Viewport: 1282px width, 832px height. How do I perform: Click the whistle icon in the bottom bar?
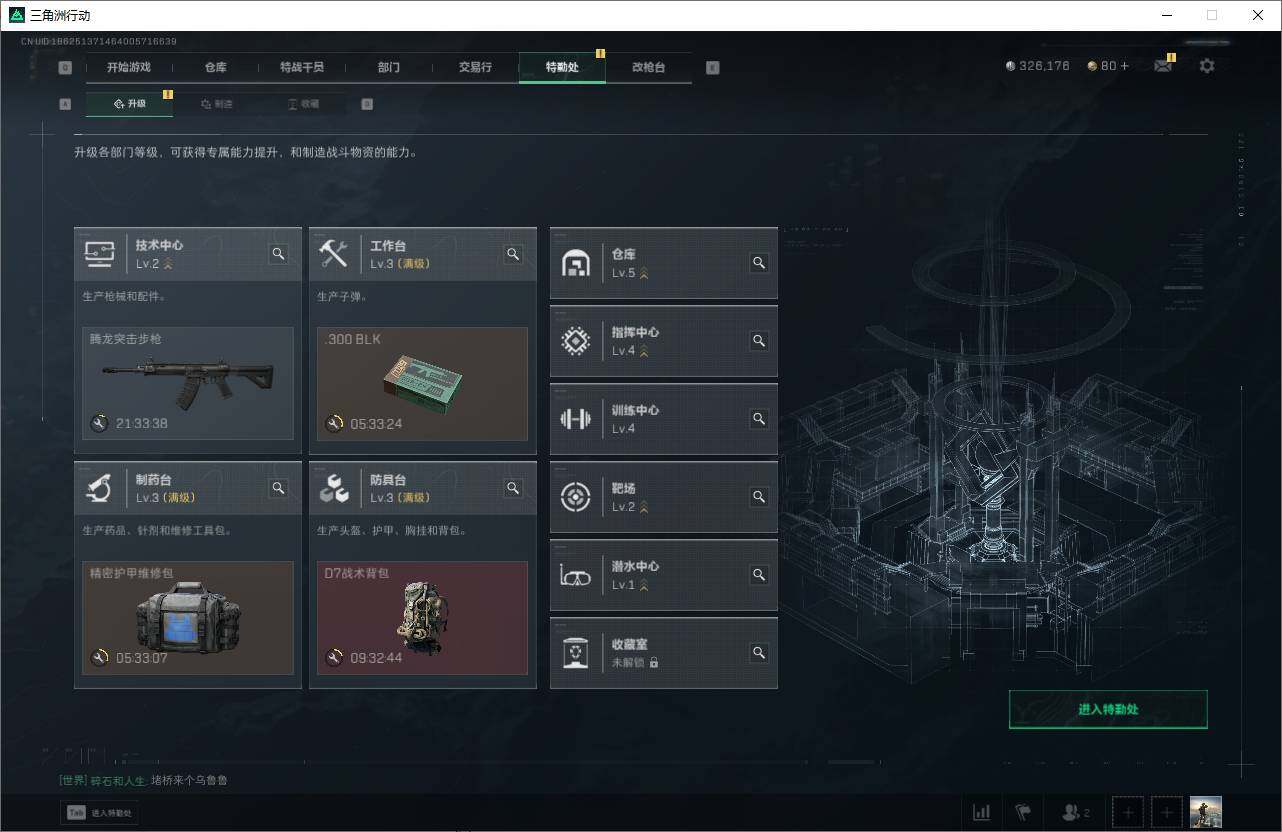click(1023, 812)
